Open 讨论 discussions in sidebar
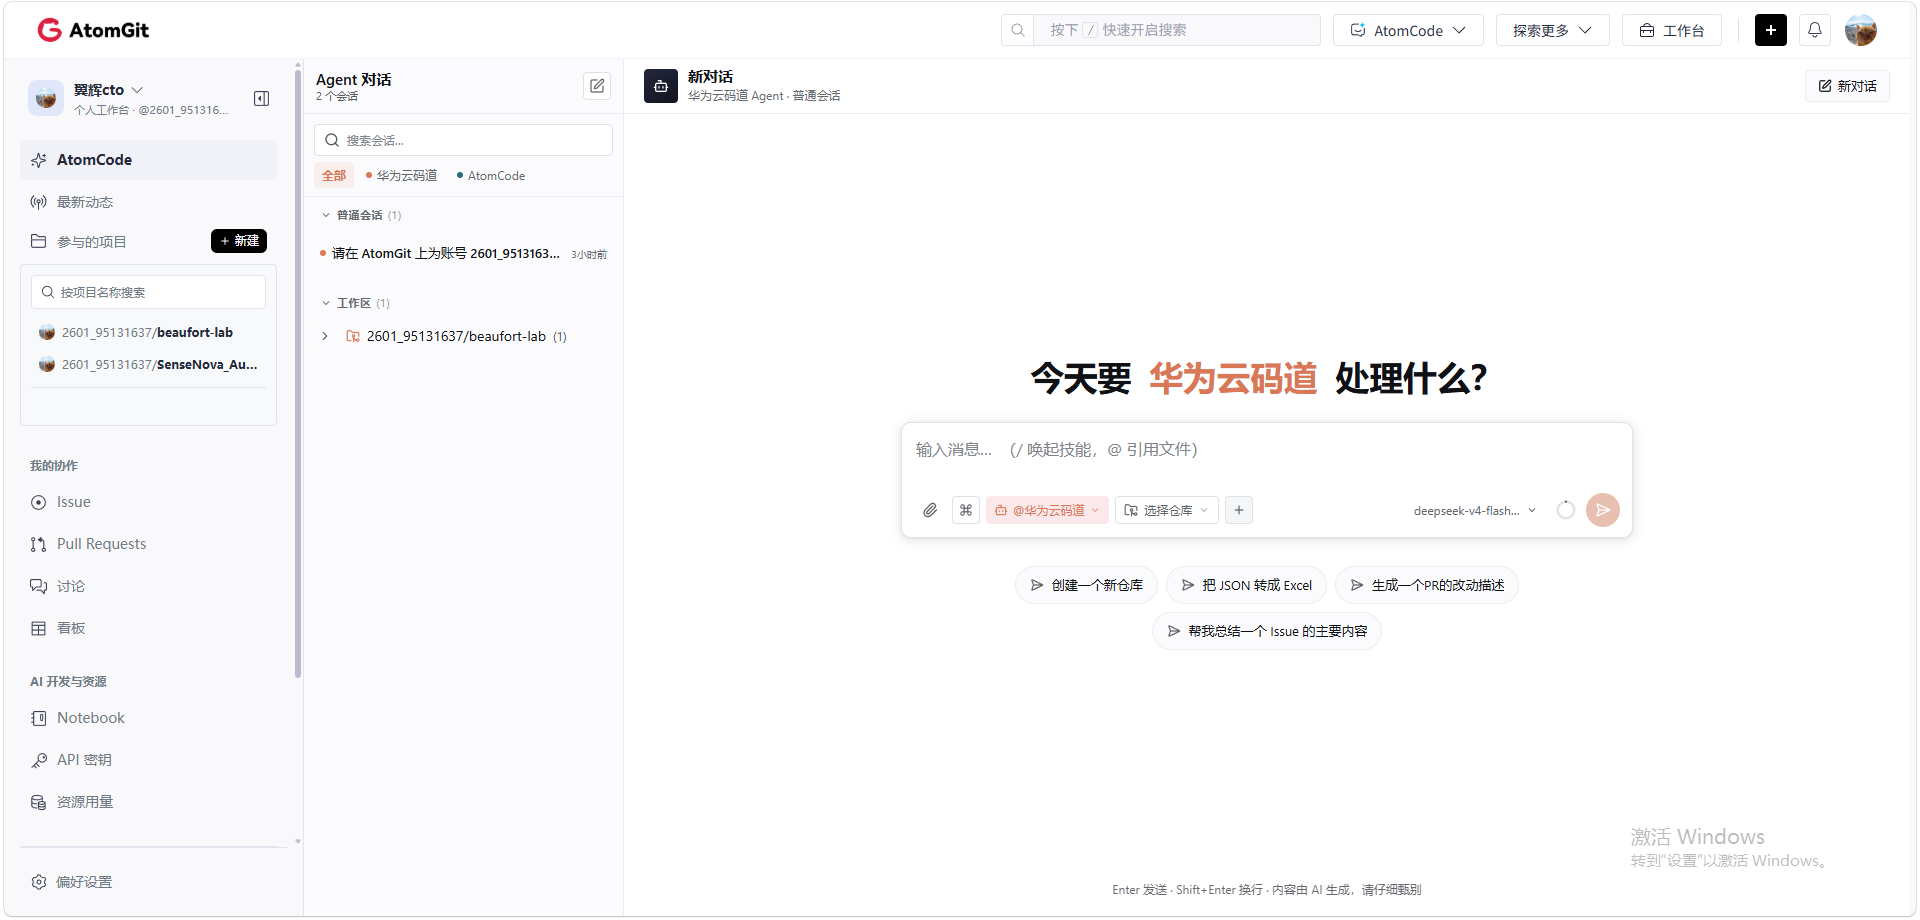Viewport: 1920px width, 920px height. [148, 586]
